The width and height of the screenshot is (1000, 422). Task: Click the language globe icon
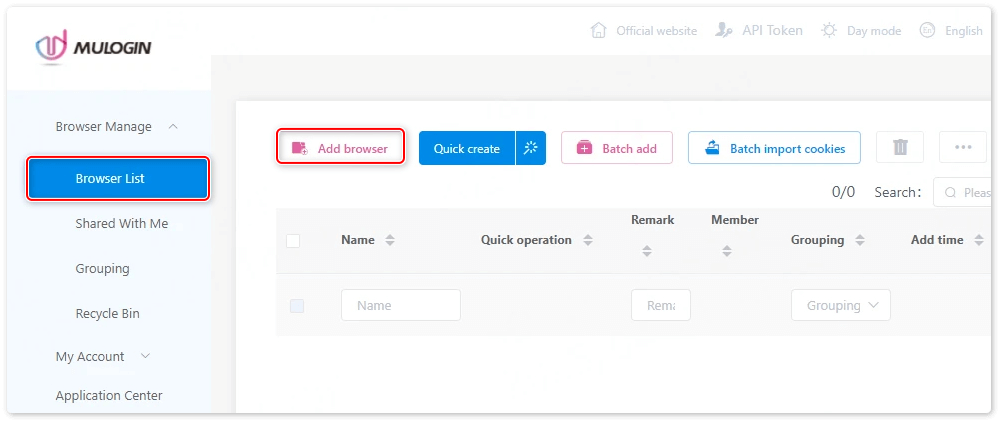coord(927,30)
